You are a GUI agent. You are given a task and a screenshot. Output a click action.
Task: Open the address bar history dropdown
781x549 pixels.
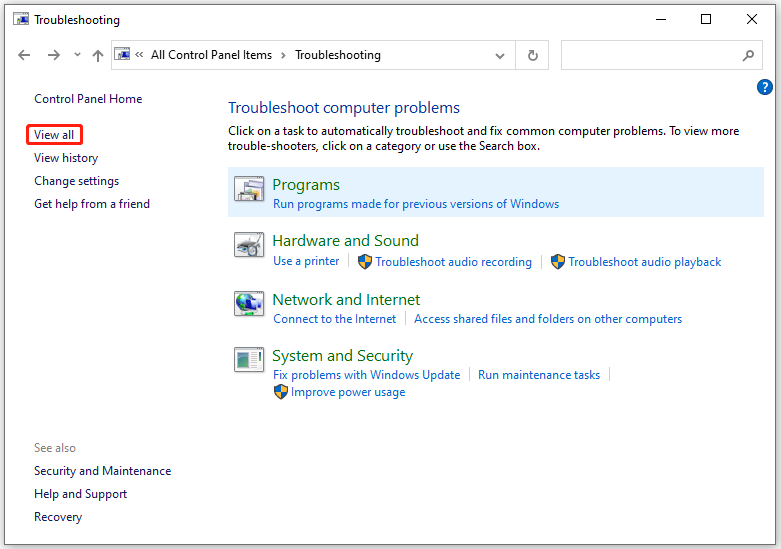tap(500, 56)
